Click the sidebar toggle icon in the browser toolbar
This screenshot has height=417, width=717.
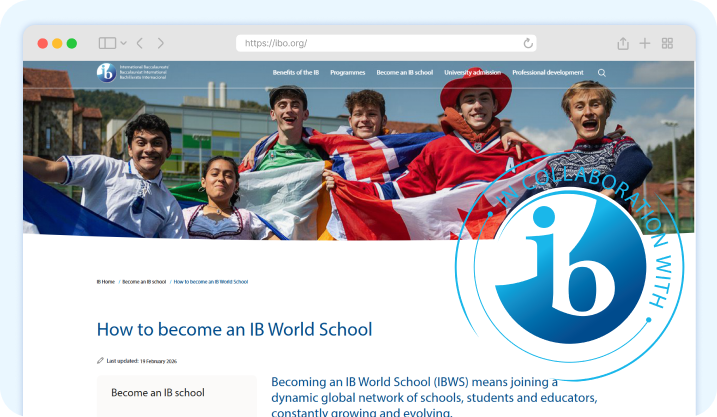coord(107,43)
